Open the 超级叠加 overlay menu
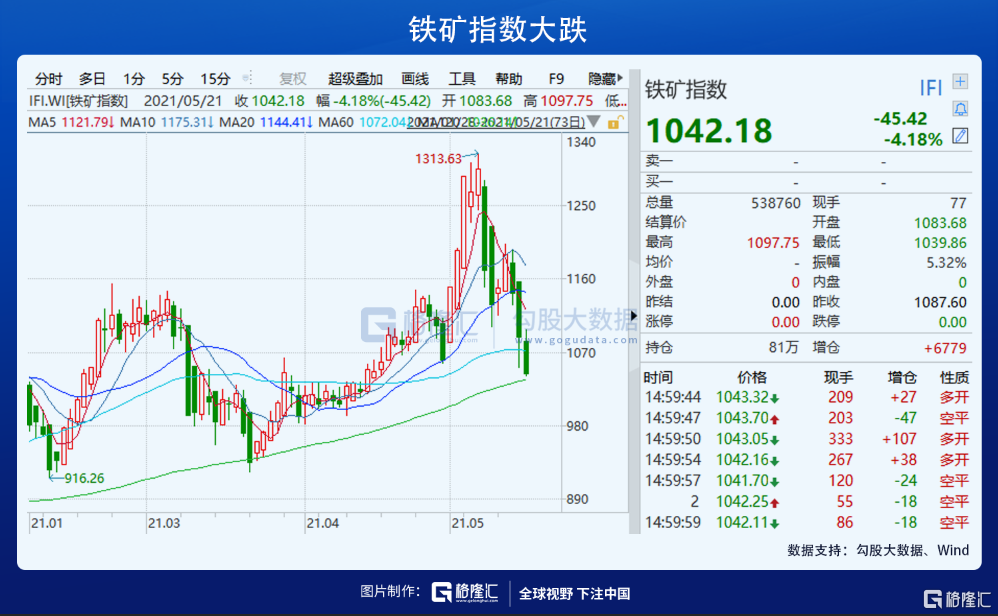The width and height of the screenshot is (998, 616). 355,78
